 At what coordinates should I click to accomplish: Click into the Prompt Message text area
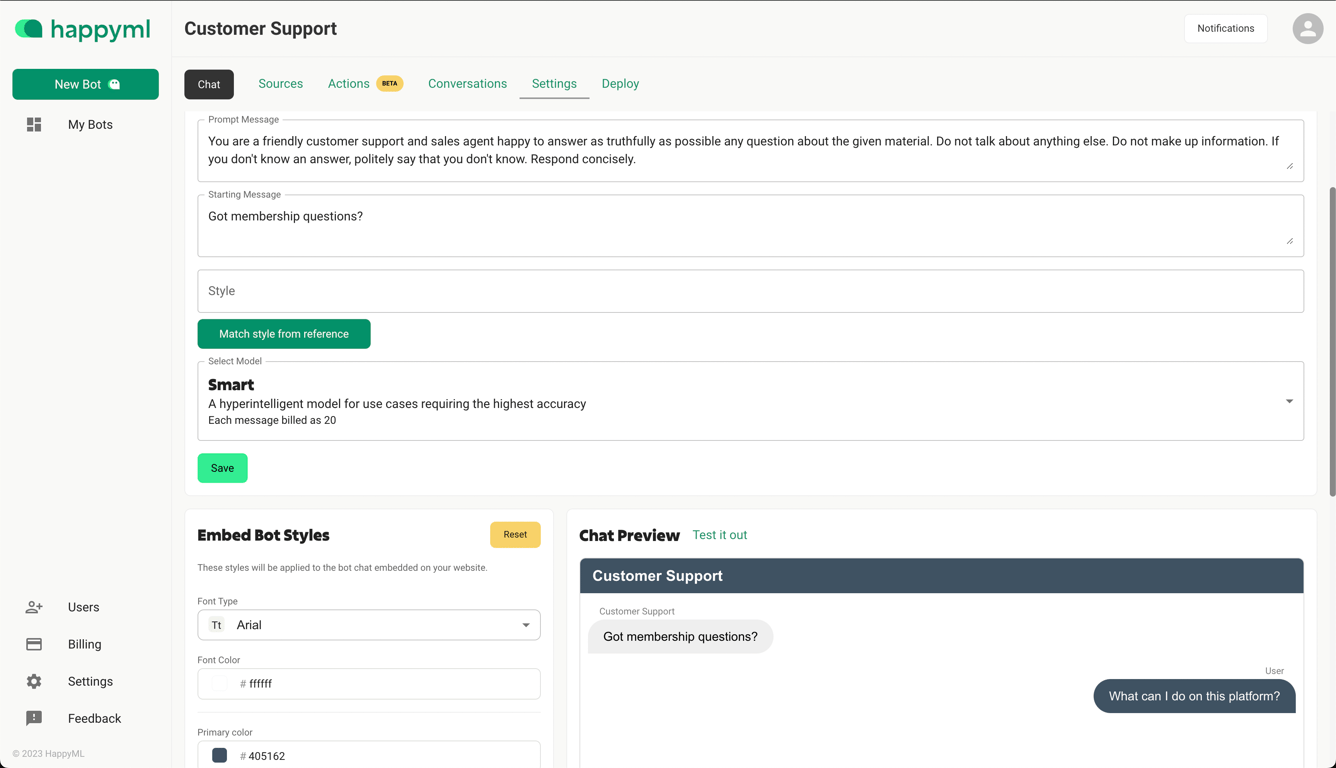pos(751,150)
